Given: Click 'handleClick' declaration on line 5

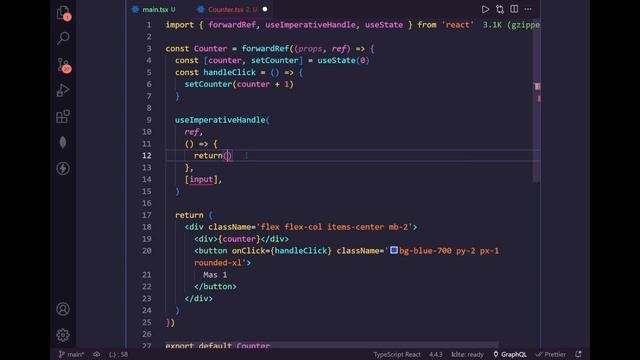Looking at the screenshot, I should 229,72.
